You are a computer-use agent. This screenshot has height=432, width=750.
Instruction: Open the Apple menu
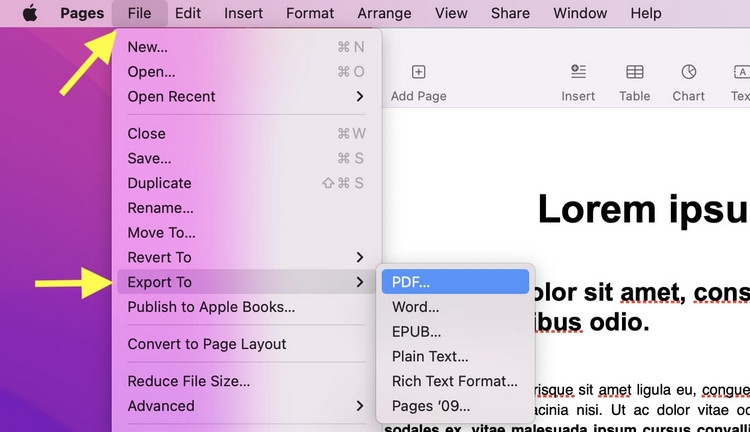tap(30, 13)
